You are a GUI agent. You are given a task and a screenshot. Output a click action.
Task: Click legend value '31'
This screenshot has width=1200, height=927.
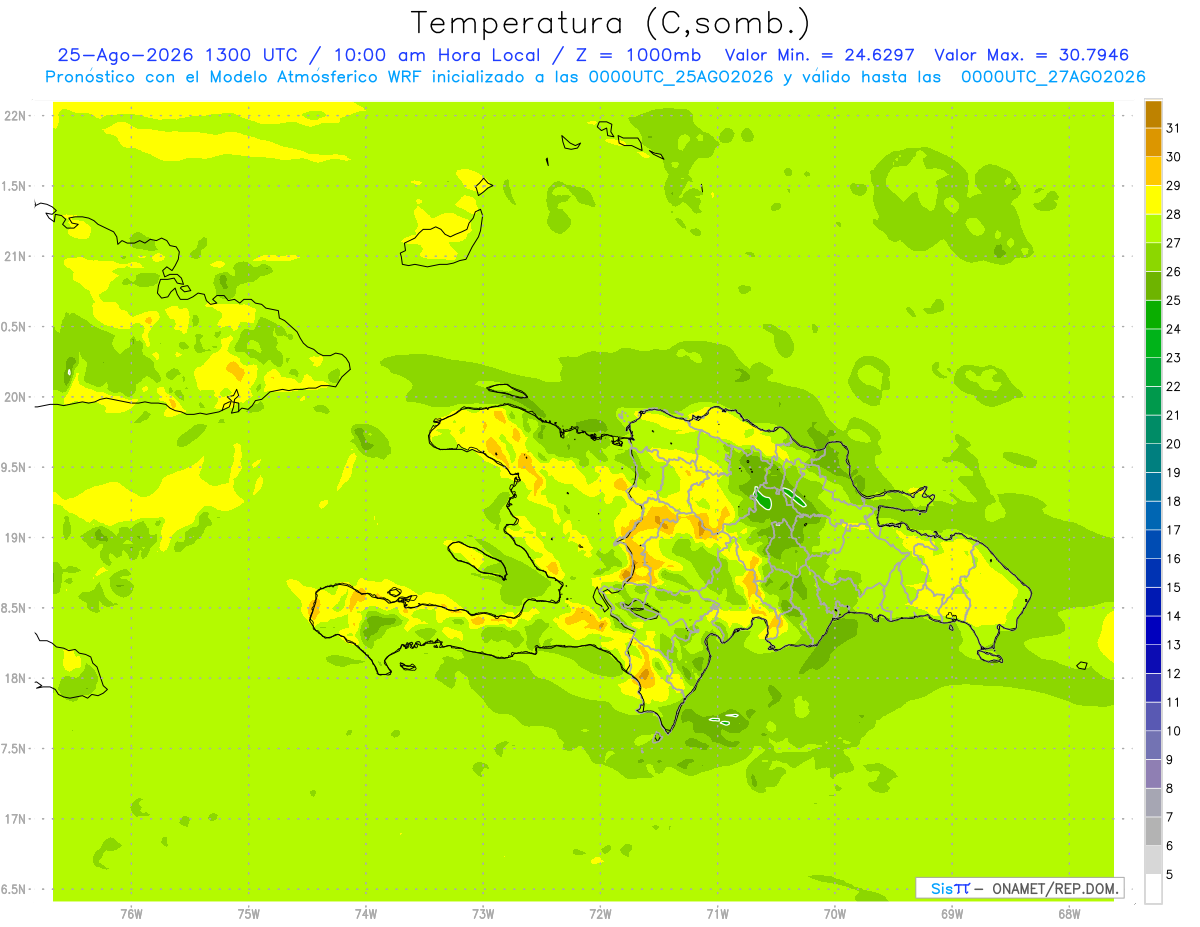(x=1174, y=128)
